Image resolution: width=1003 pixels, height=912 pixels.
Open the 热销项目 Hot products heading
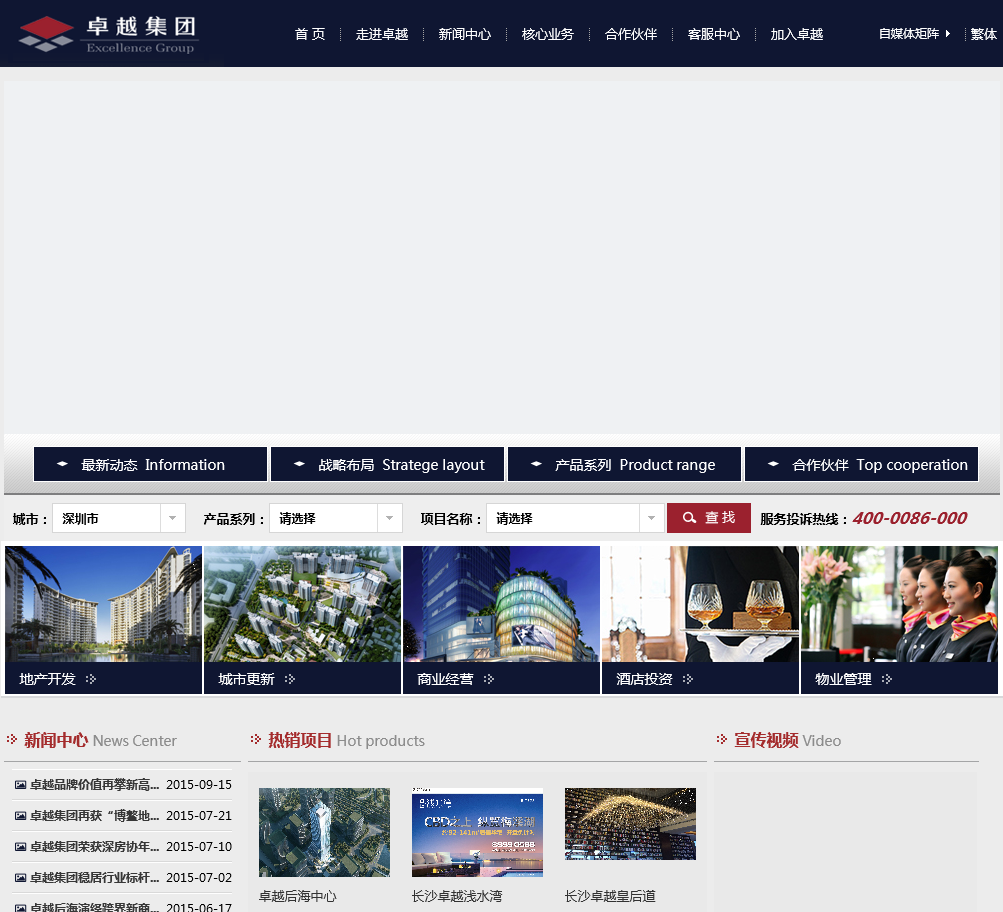pyautogui.click(x=346, y=741)
